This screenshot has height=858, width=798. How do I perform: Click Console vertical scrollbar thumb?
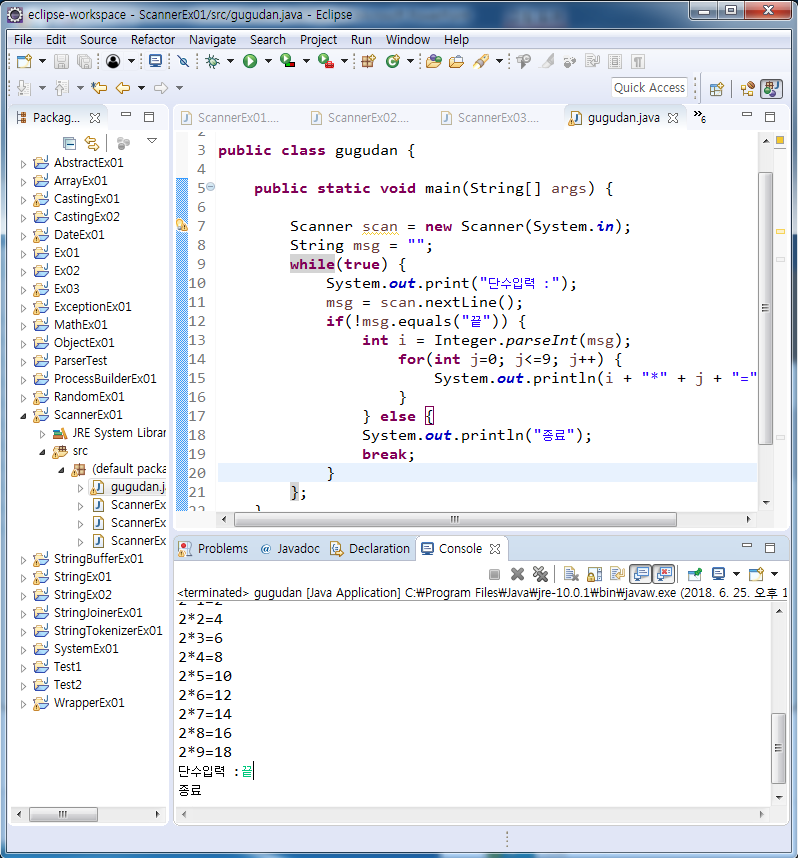[x=778, y=748]
